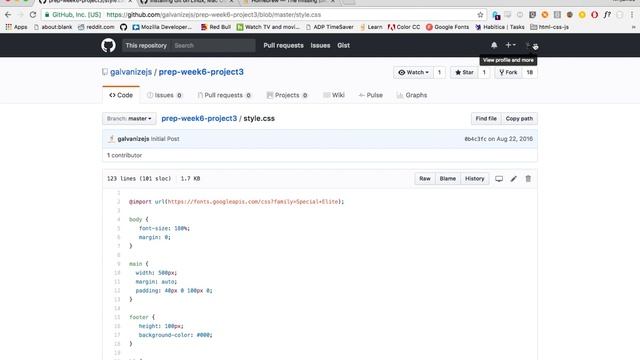640x360 pixels.
Task: Click the Opera extension icon in toolbar
Action: (x=594, y=15)
